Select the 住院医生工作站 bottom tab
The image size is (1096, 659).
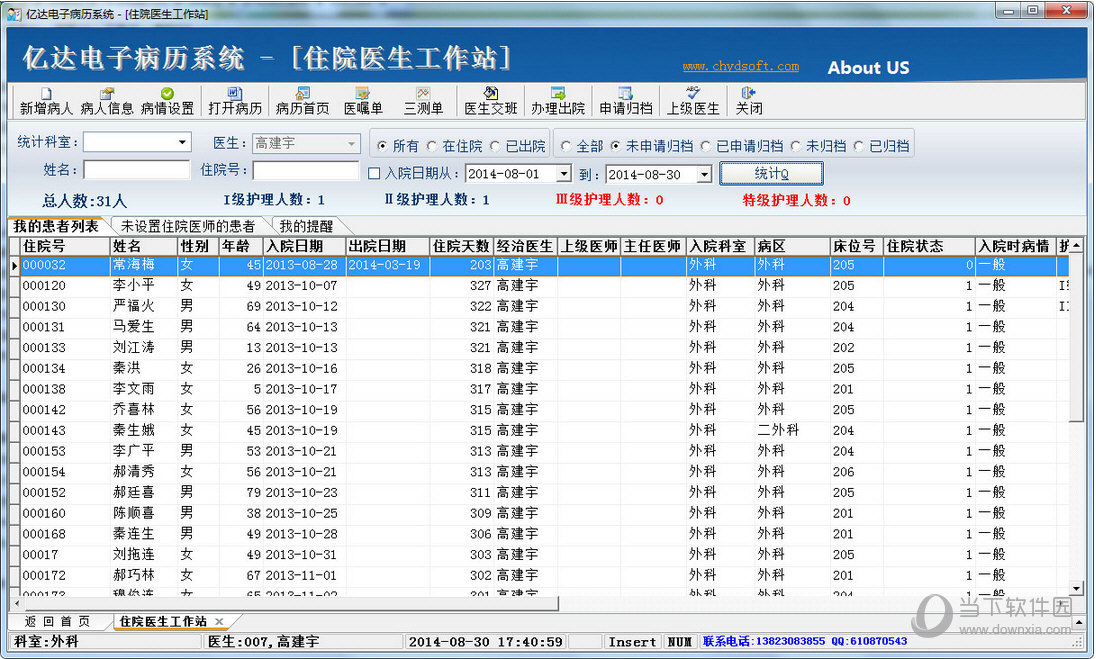tap(163, 621)
